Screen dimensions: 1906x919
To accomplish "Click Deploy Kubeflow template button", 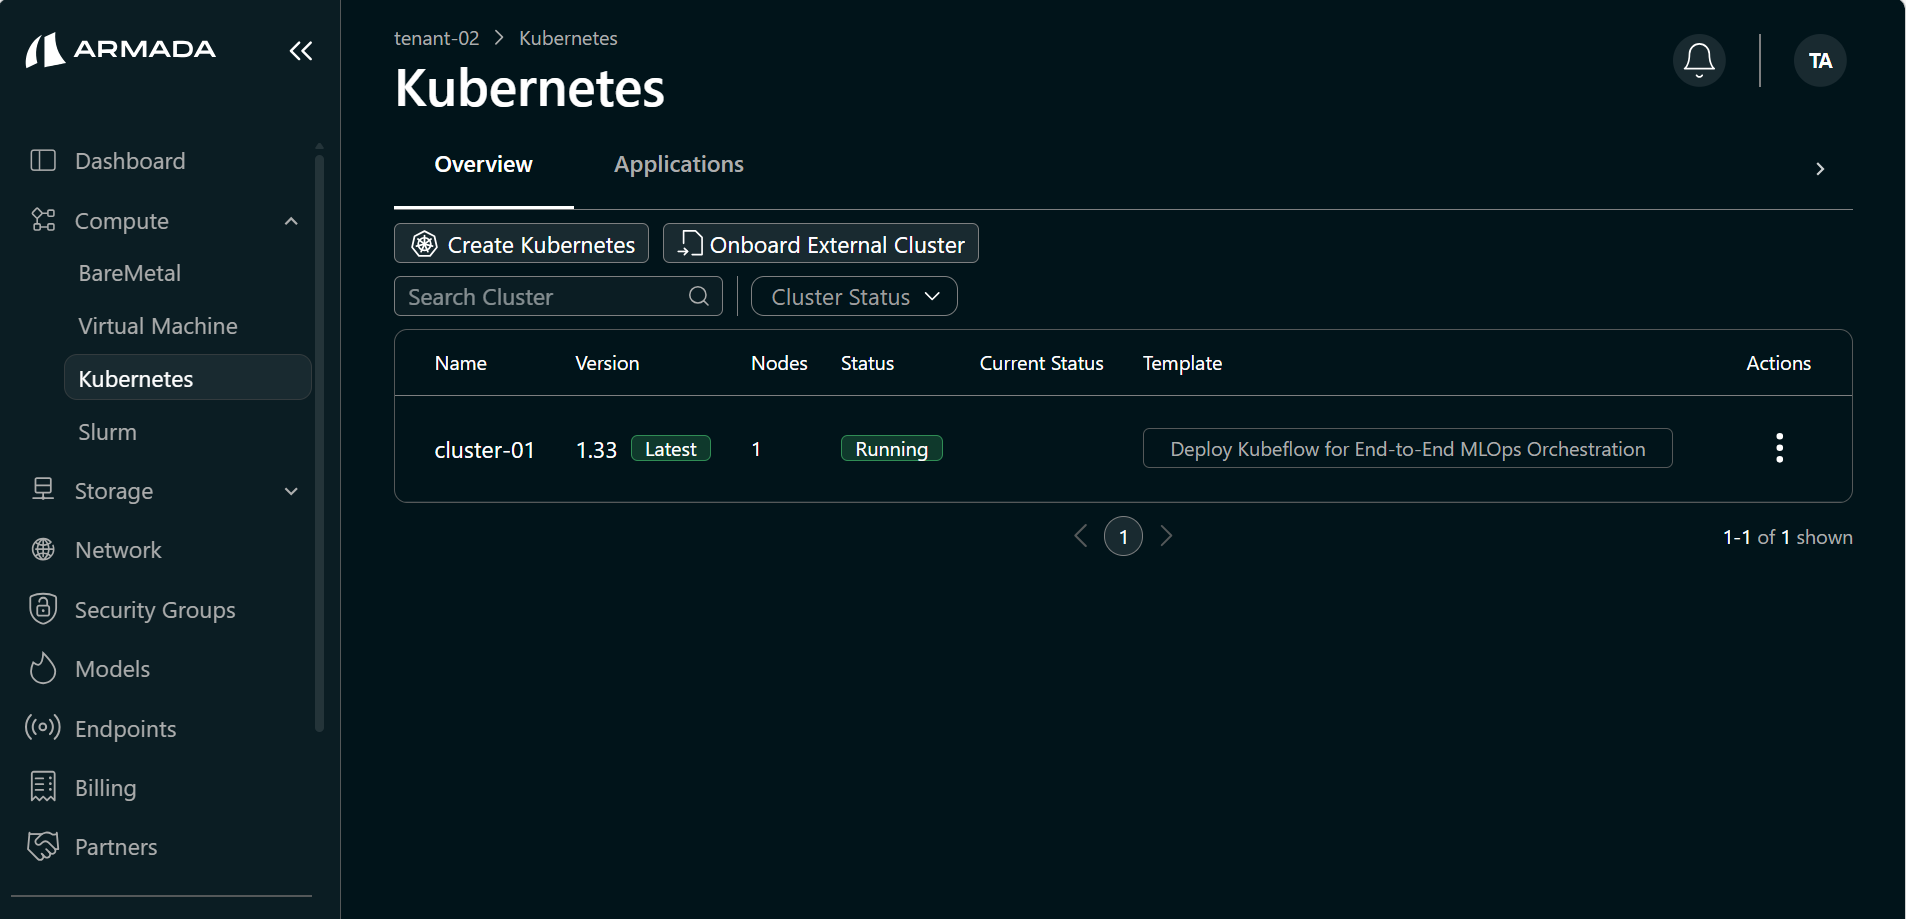I will [1407, 448].
